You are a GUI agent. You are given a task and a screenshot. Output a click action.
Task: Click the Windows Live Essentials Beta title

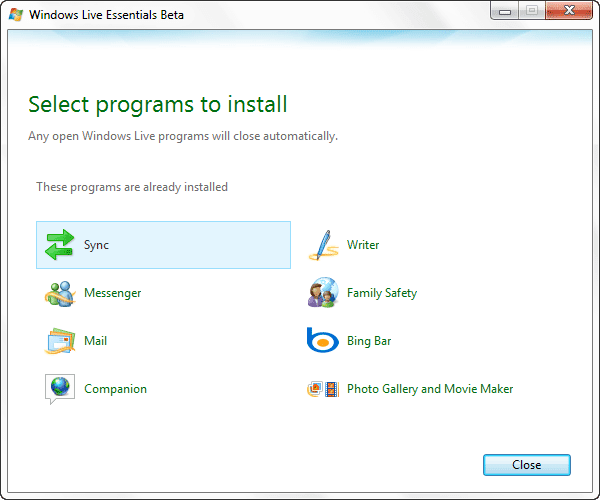106,15
